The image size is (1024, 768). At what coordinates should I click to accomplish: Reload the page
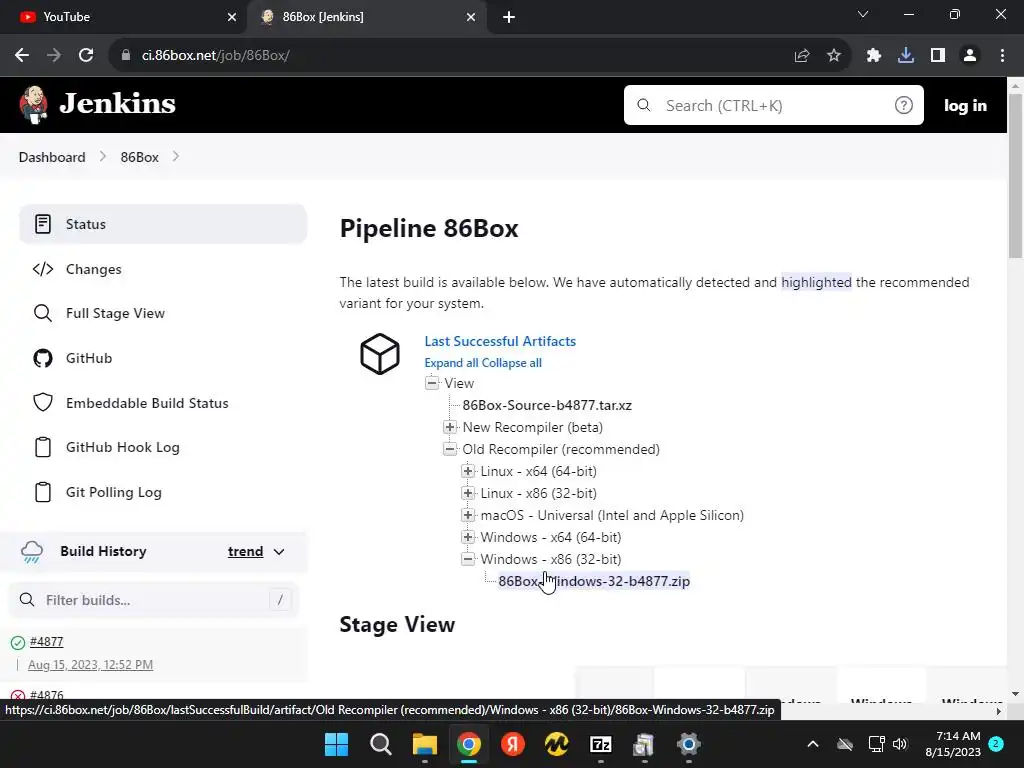pyautogui.click(x=86, y=56)
